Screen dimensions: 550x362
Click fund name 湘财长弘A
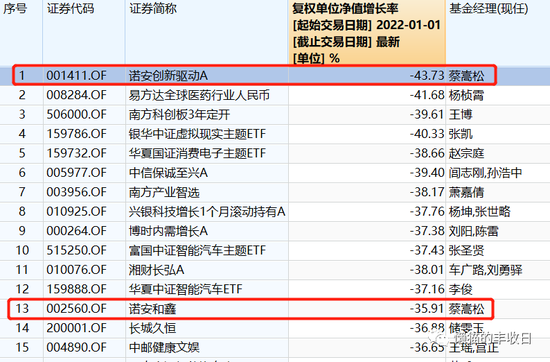156,270
